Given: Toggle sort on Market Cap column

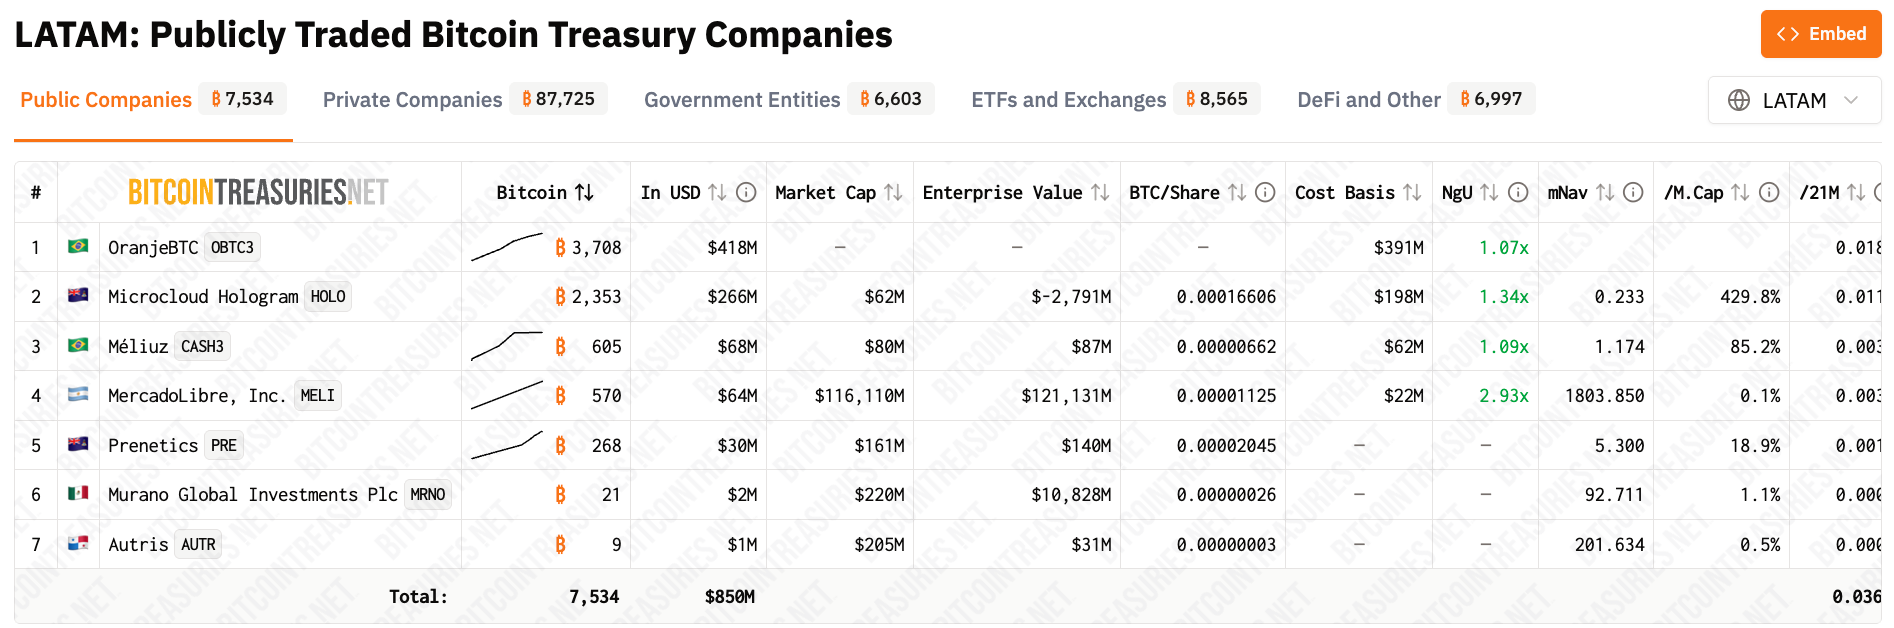Looking at the screenshot, I should click(894, 192).
